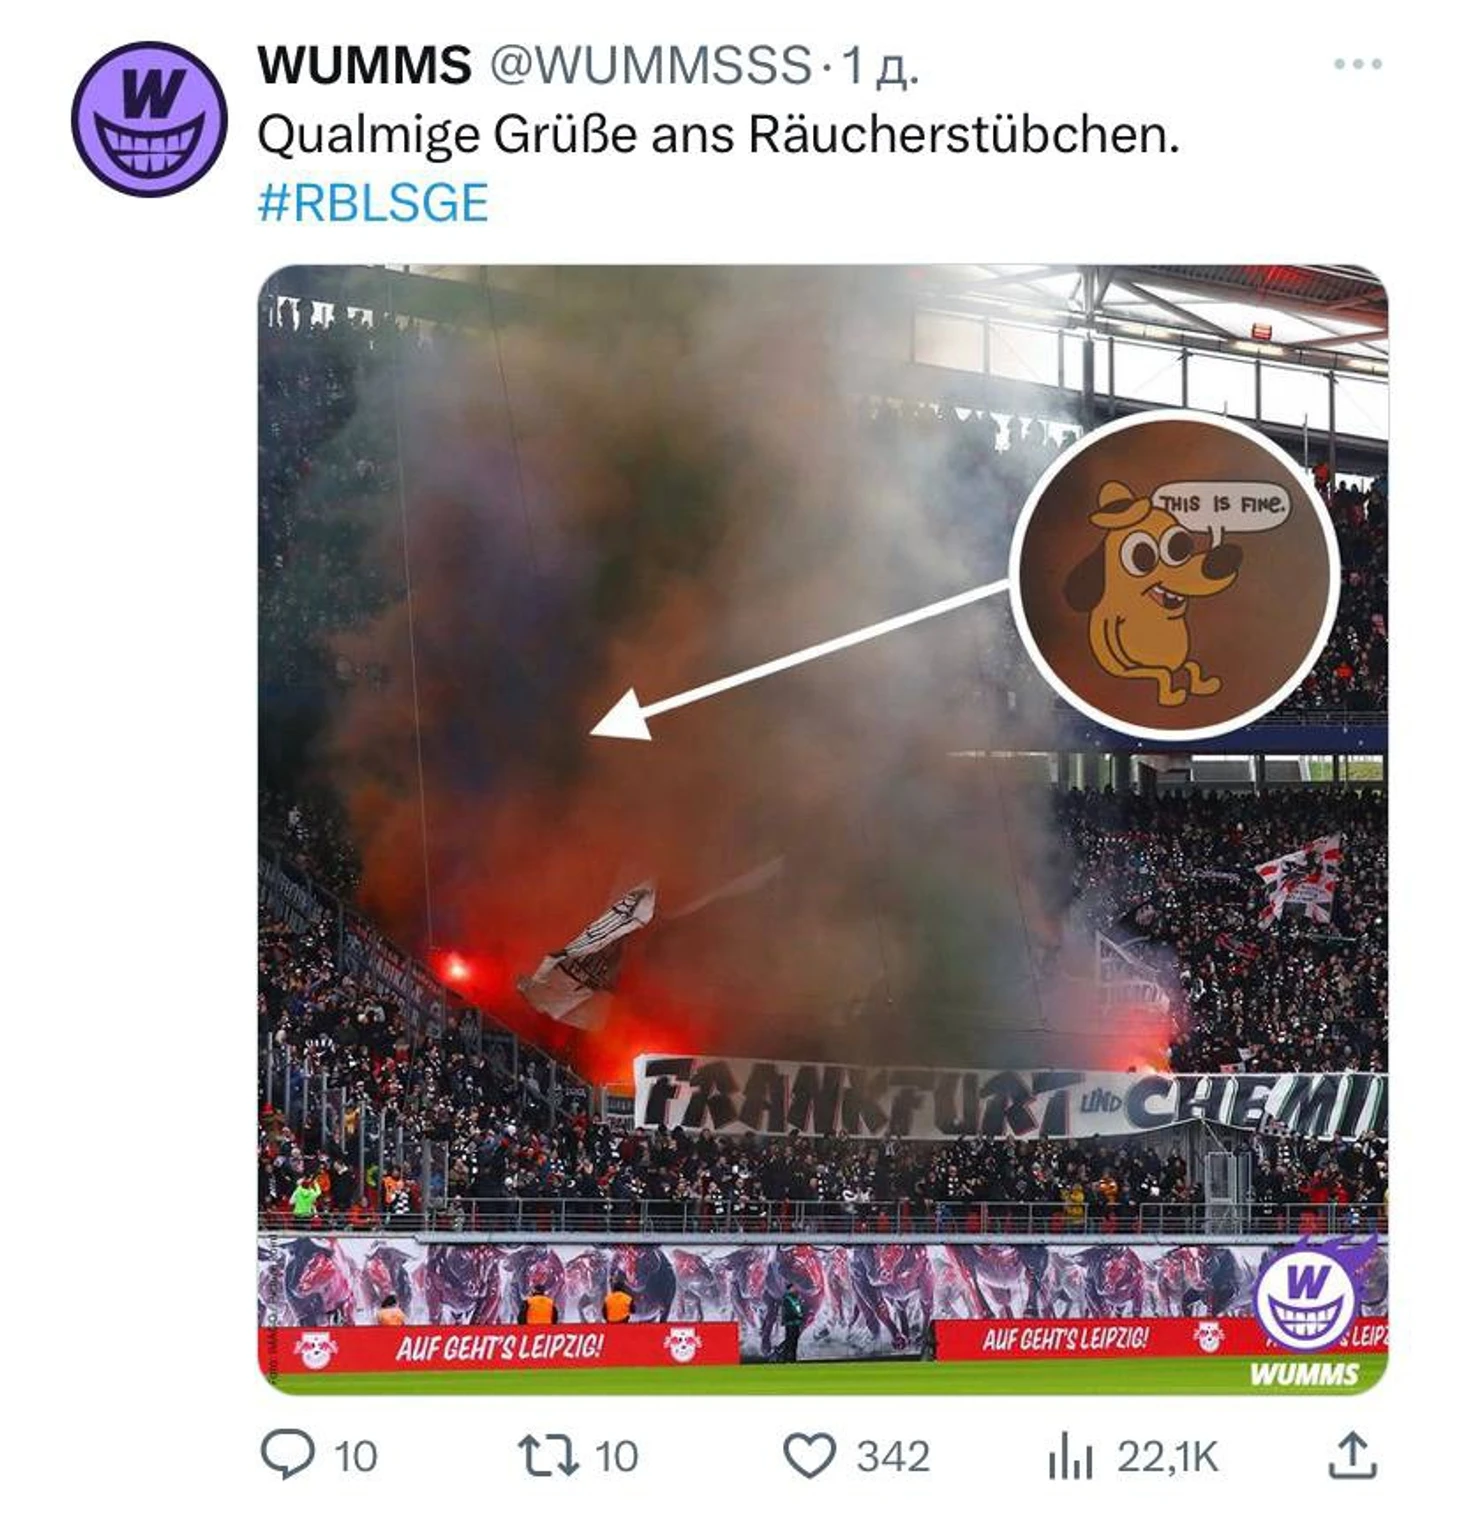Click the repost arrows icon

(x=548, y=1456)
